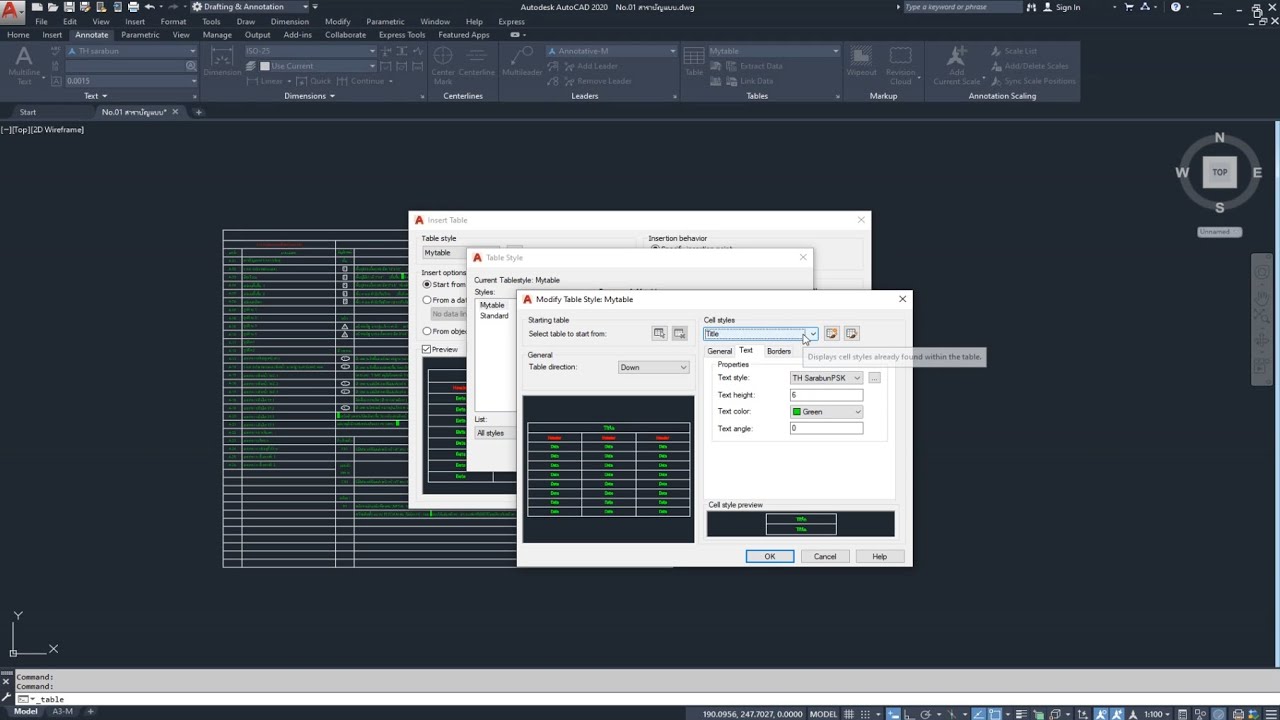Click the Plot printer icon in quick access toolbar

click(133, 7)
